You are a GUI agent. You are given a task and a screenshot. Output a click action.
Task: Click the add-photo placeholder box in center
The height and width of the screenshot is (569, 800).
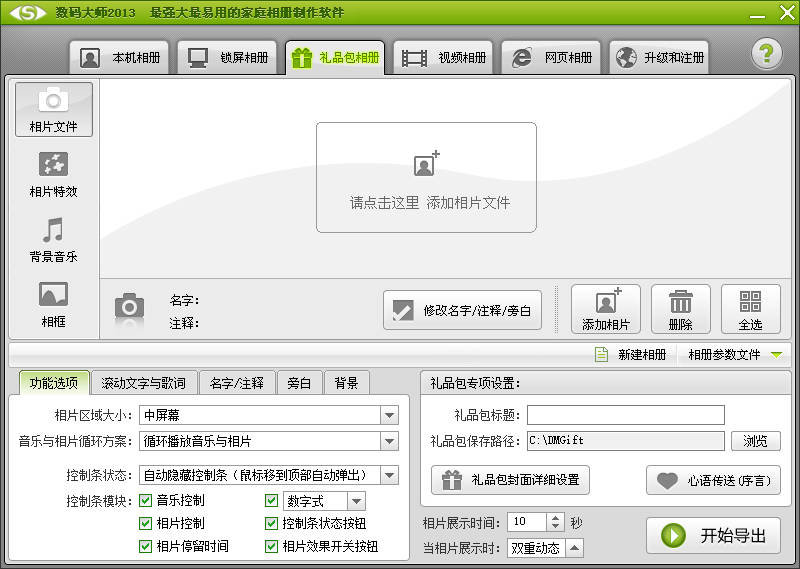426,177
